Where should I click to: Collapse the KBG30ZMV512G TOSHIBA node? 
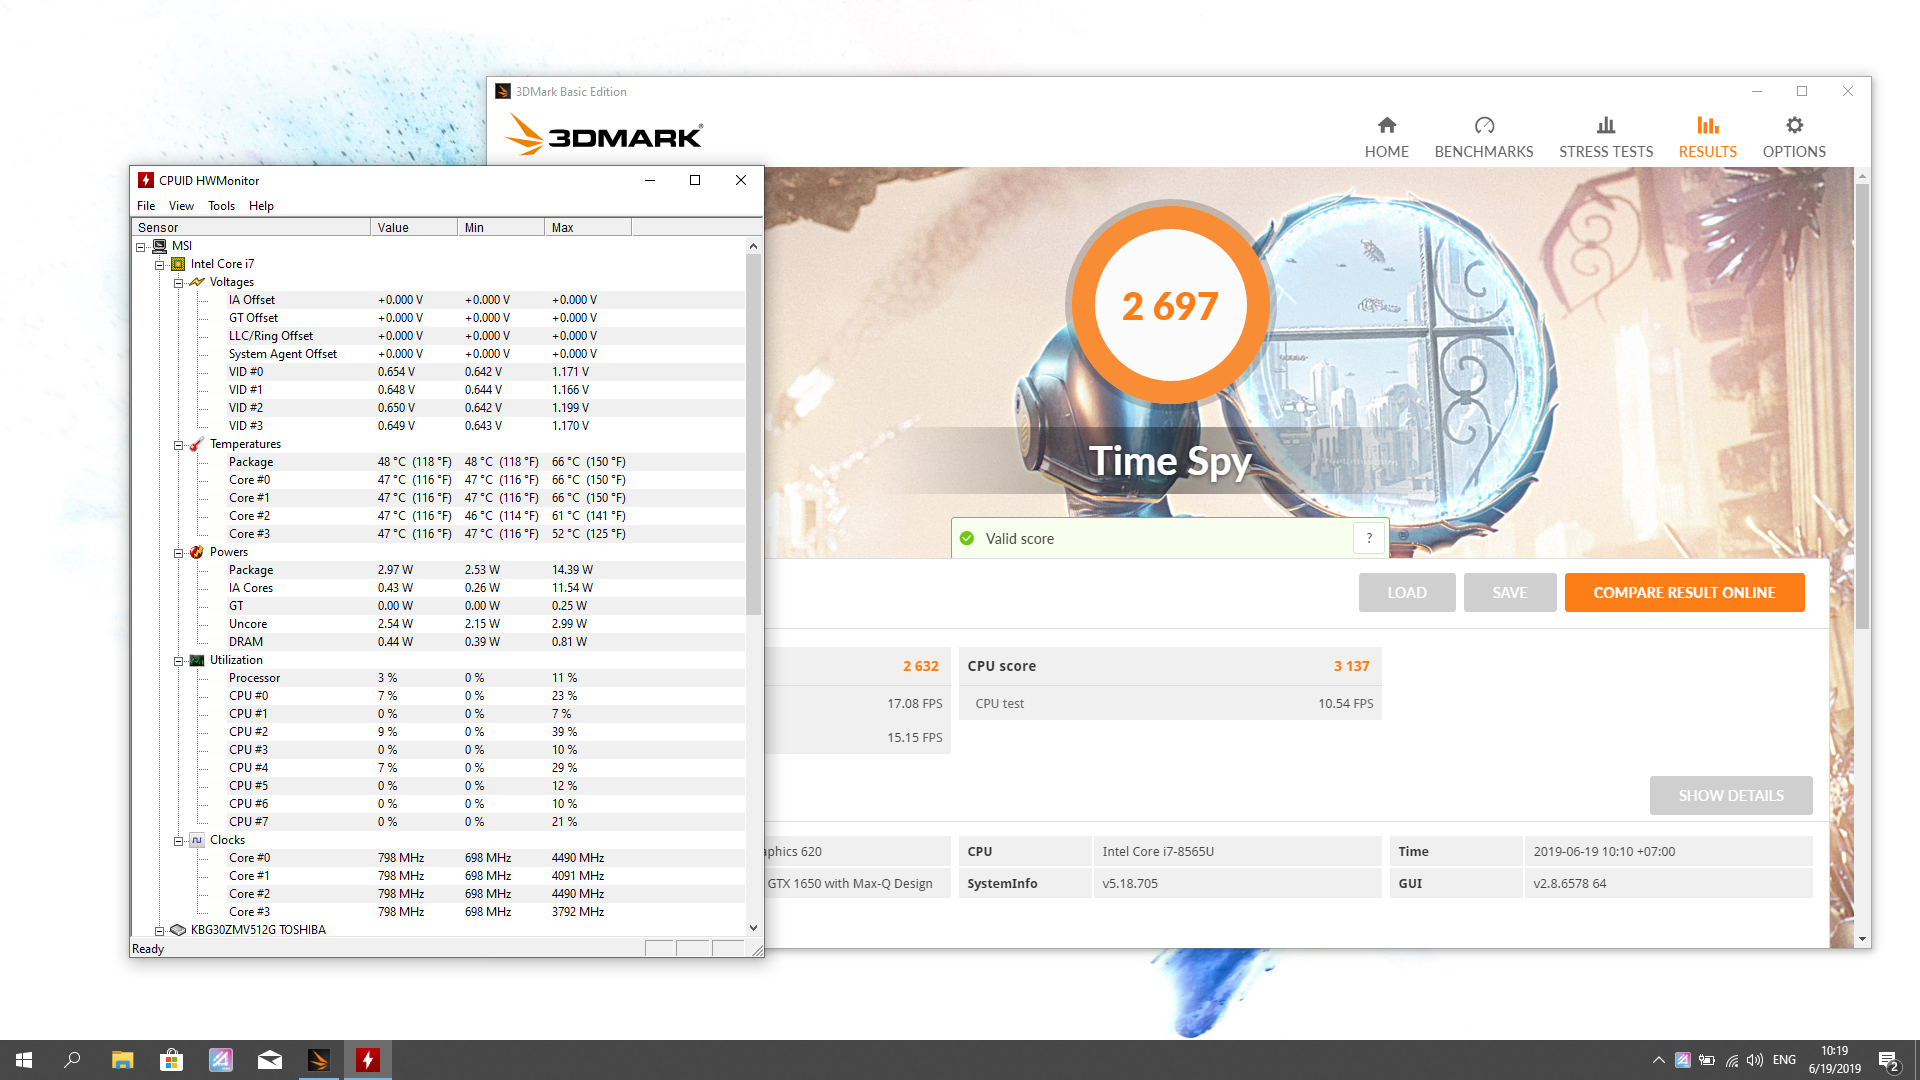click(x=159, y=931)
